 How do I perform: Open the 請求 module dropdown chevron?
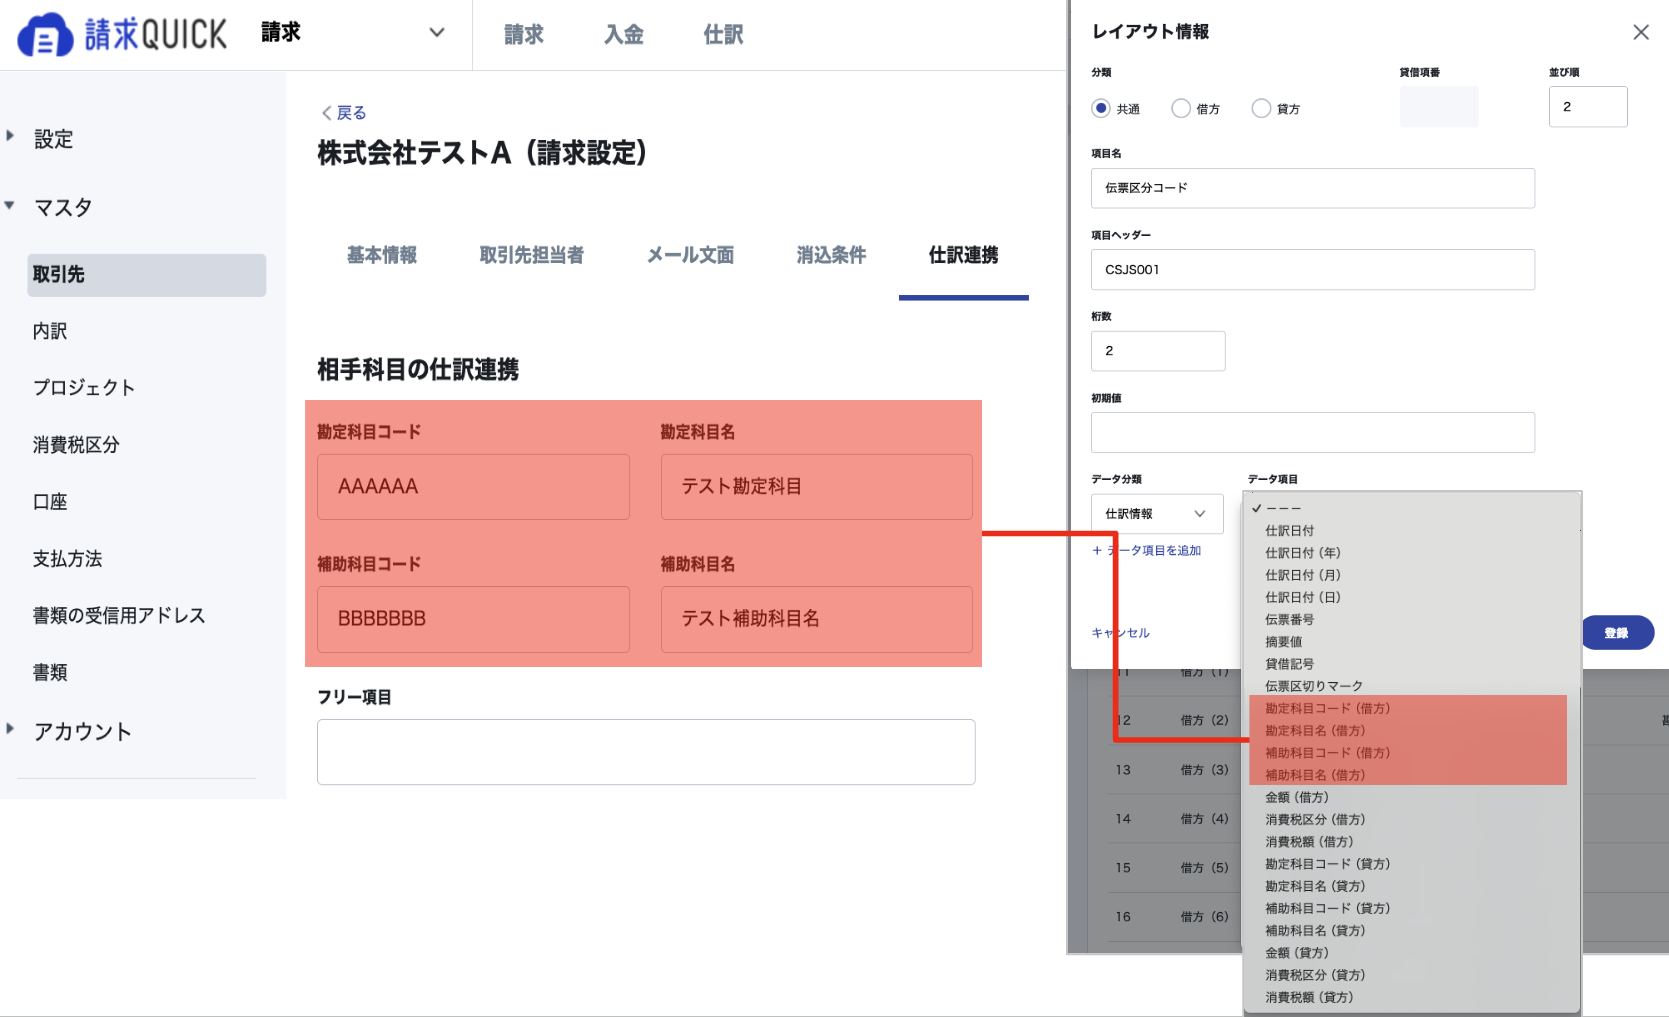[x=437, y=32]
